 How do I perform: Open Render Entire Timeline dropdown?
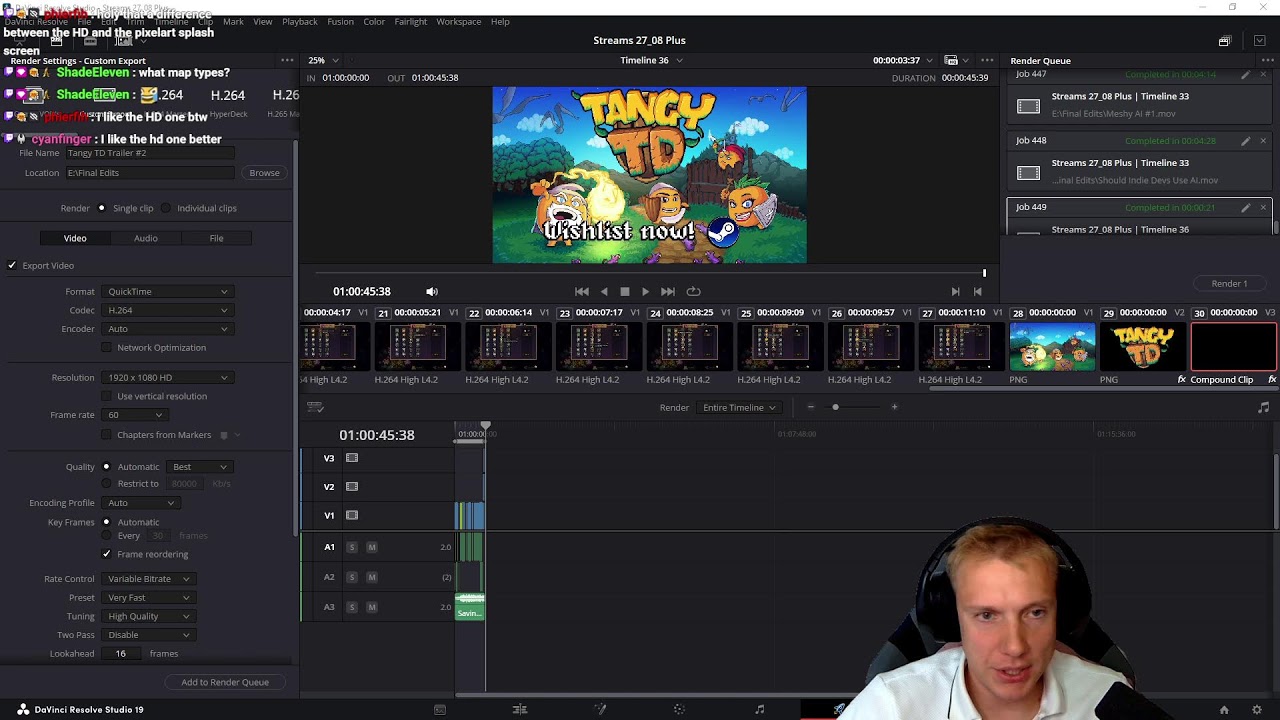pyautogui.click(x=740, y=408)
